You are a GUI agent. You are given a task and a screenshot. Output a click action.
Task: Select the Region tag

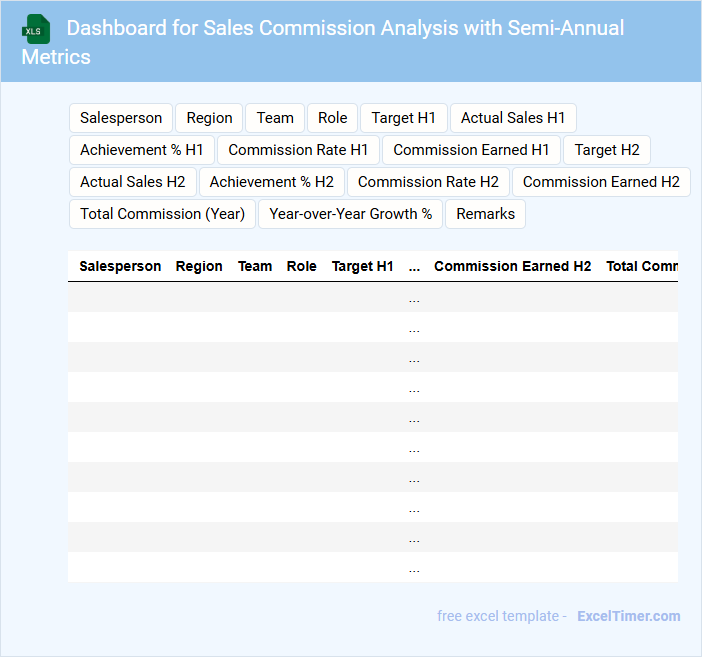209,118
